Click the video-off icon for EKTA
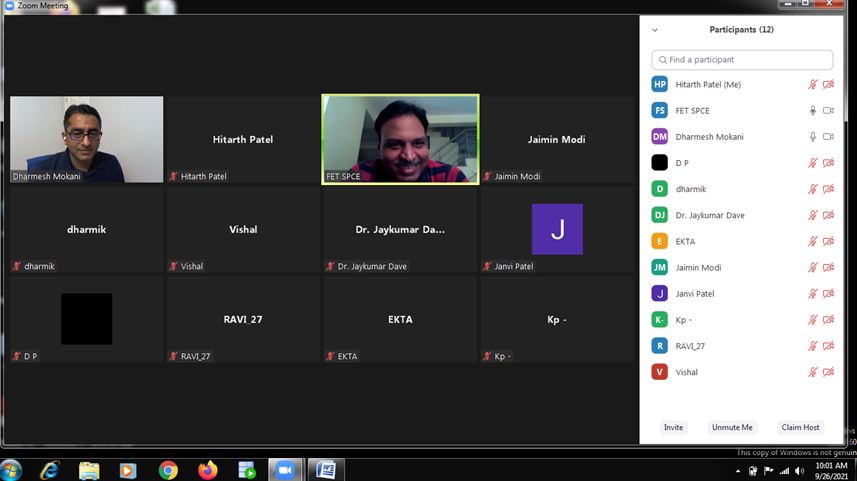 828,241
